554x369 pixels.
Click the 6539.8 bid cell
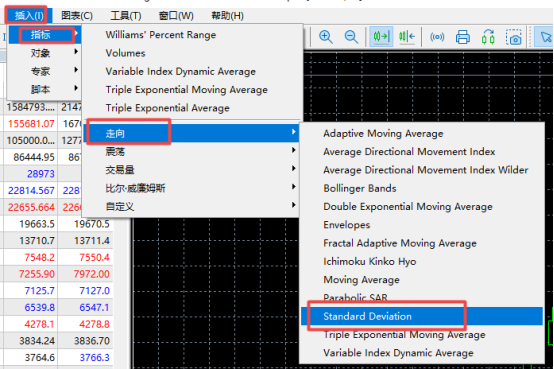point(40,308)
